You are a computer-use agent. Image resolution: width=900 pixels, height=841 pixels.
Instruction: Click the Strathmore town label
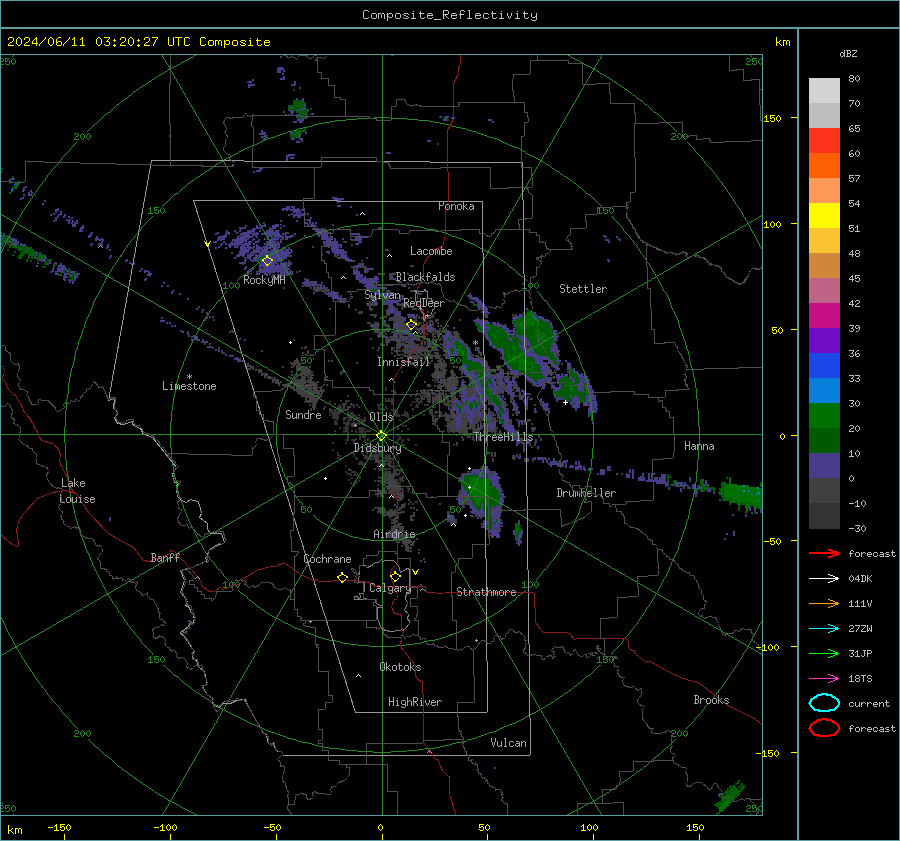[x=486, y=592]
